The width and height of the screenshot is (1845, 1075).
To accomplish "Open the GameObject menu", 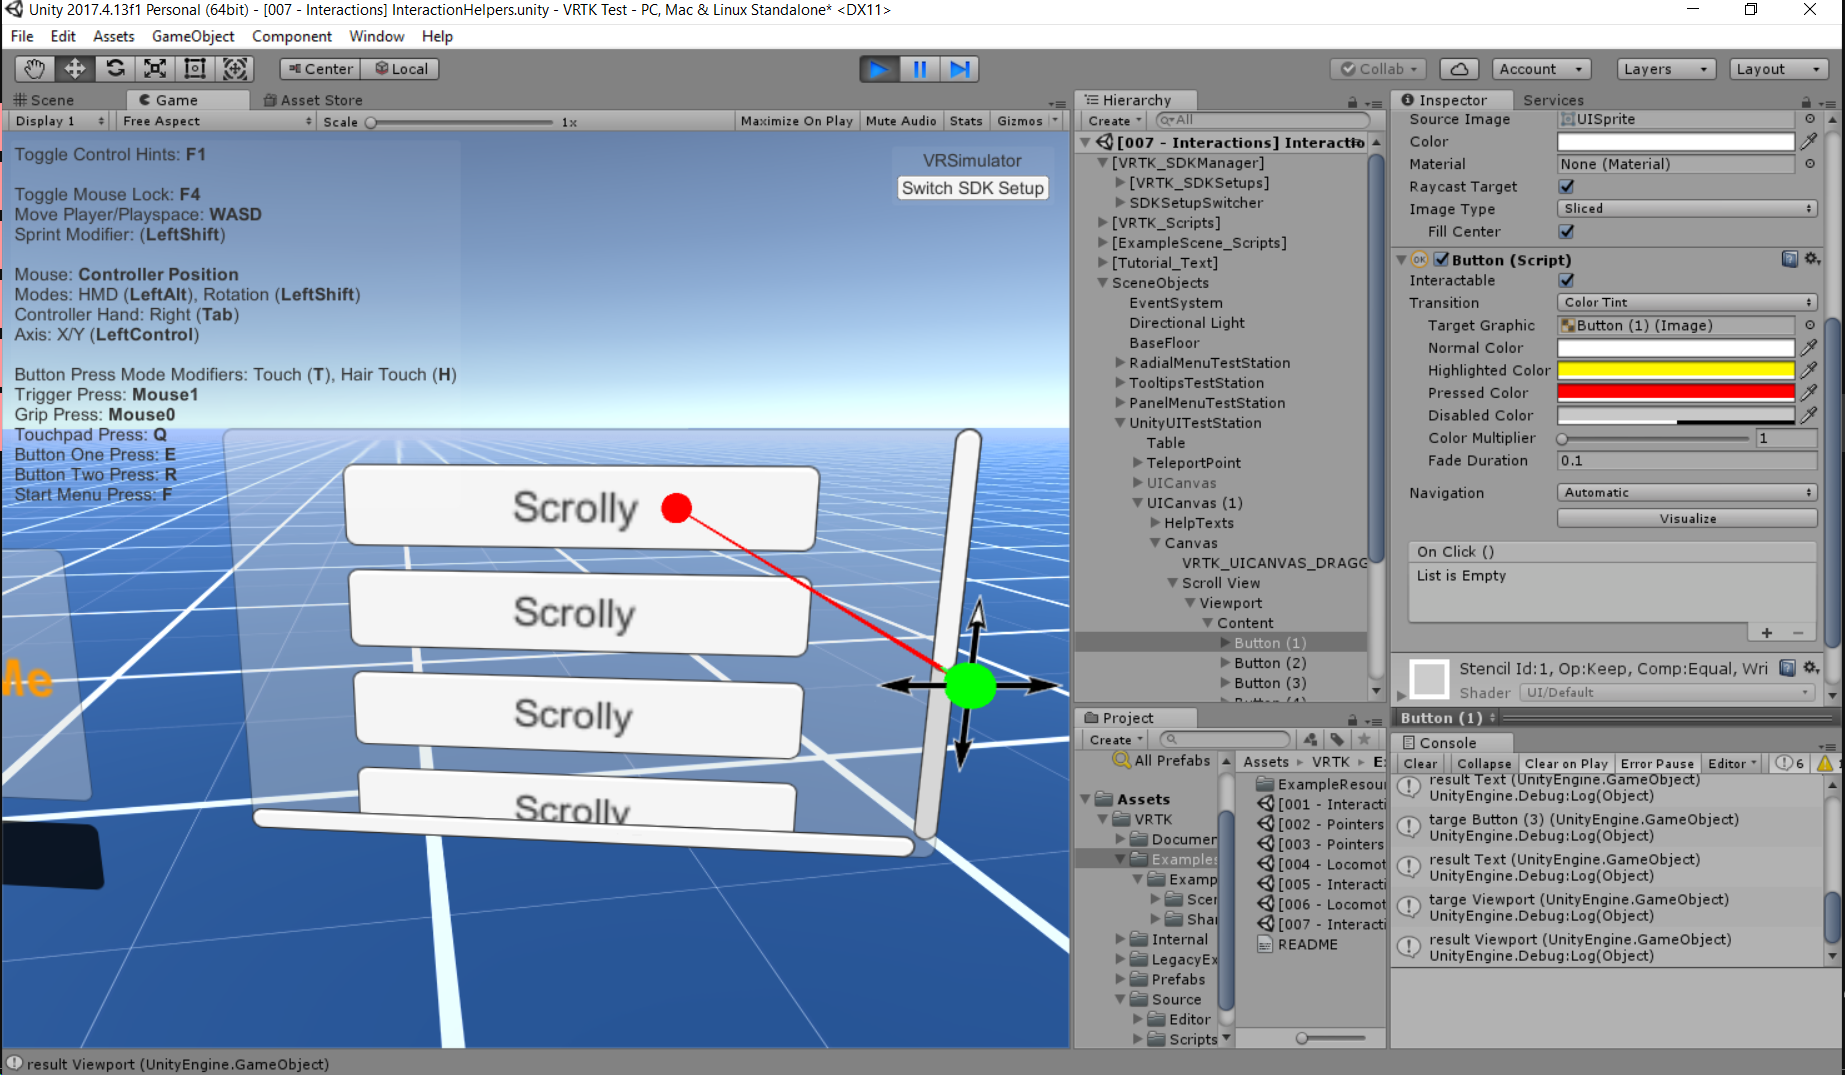I will click(192, 36).
